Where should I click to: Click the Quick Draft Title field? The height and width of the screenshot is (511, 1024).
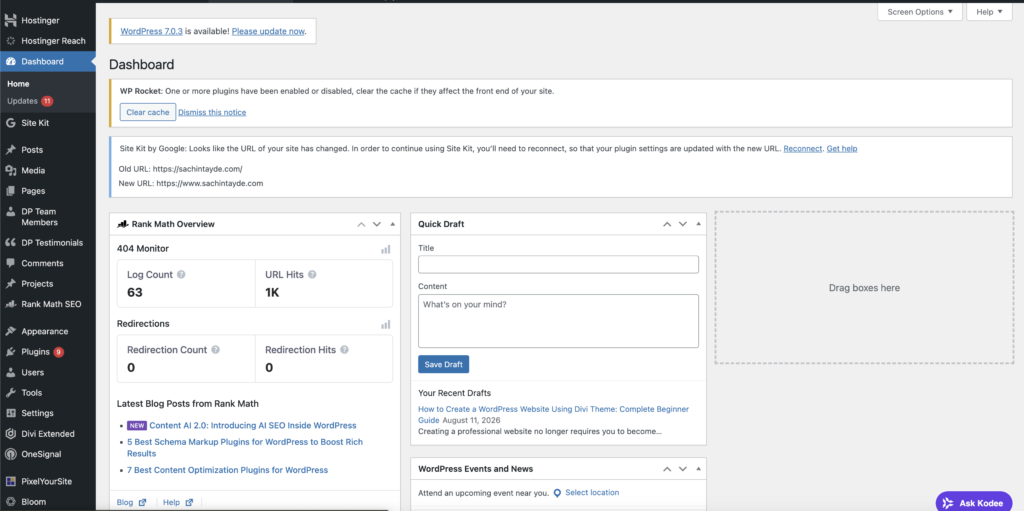tap(558, 265)
